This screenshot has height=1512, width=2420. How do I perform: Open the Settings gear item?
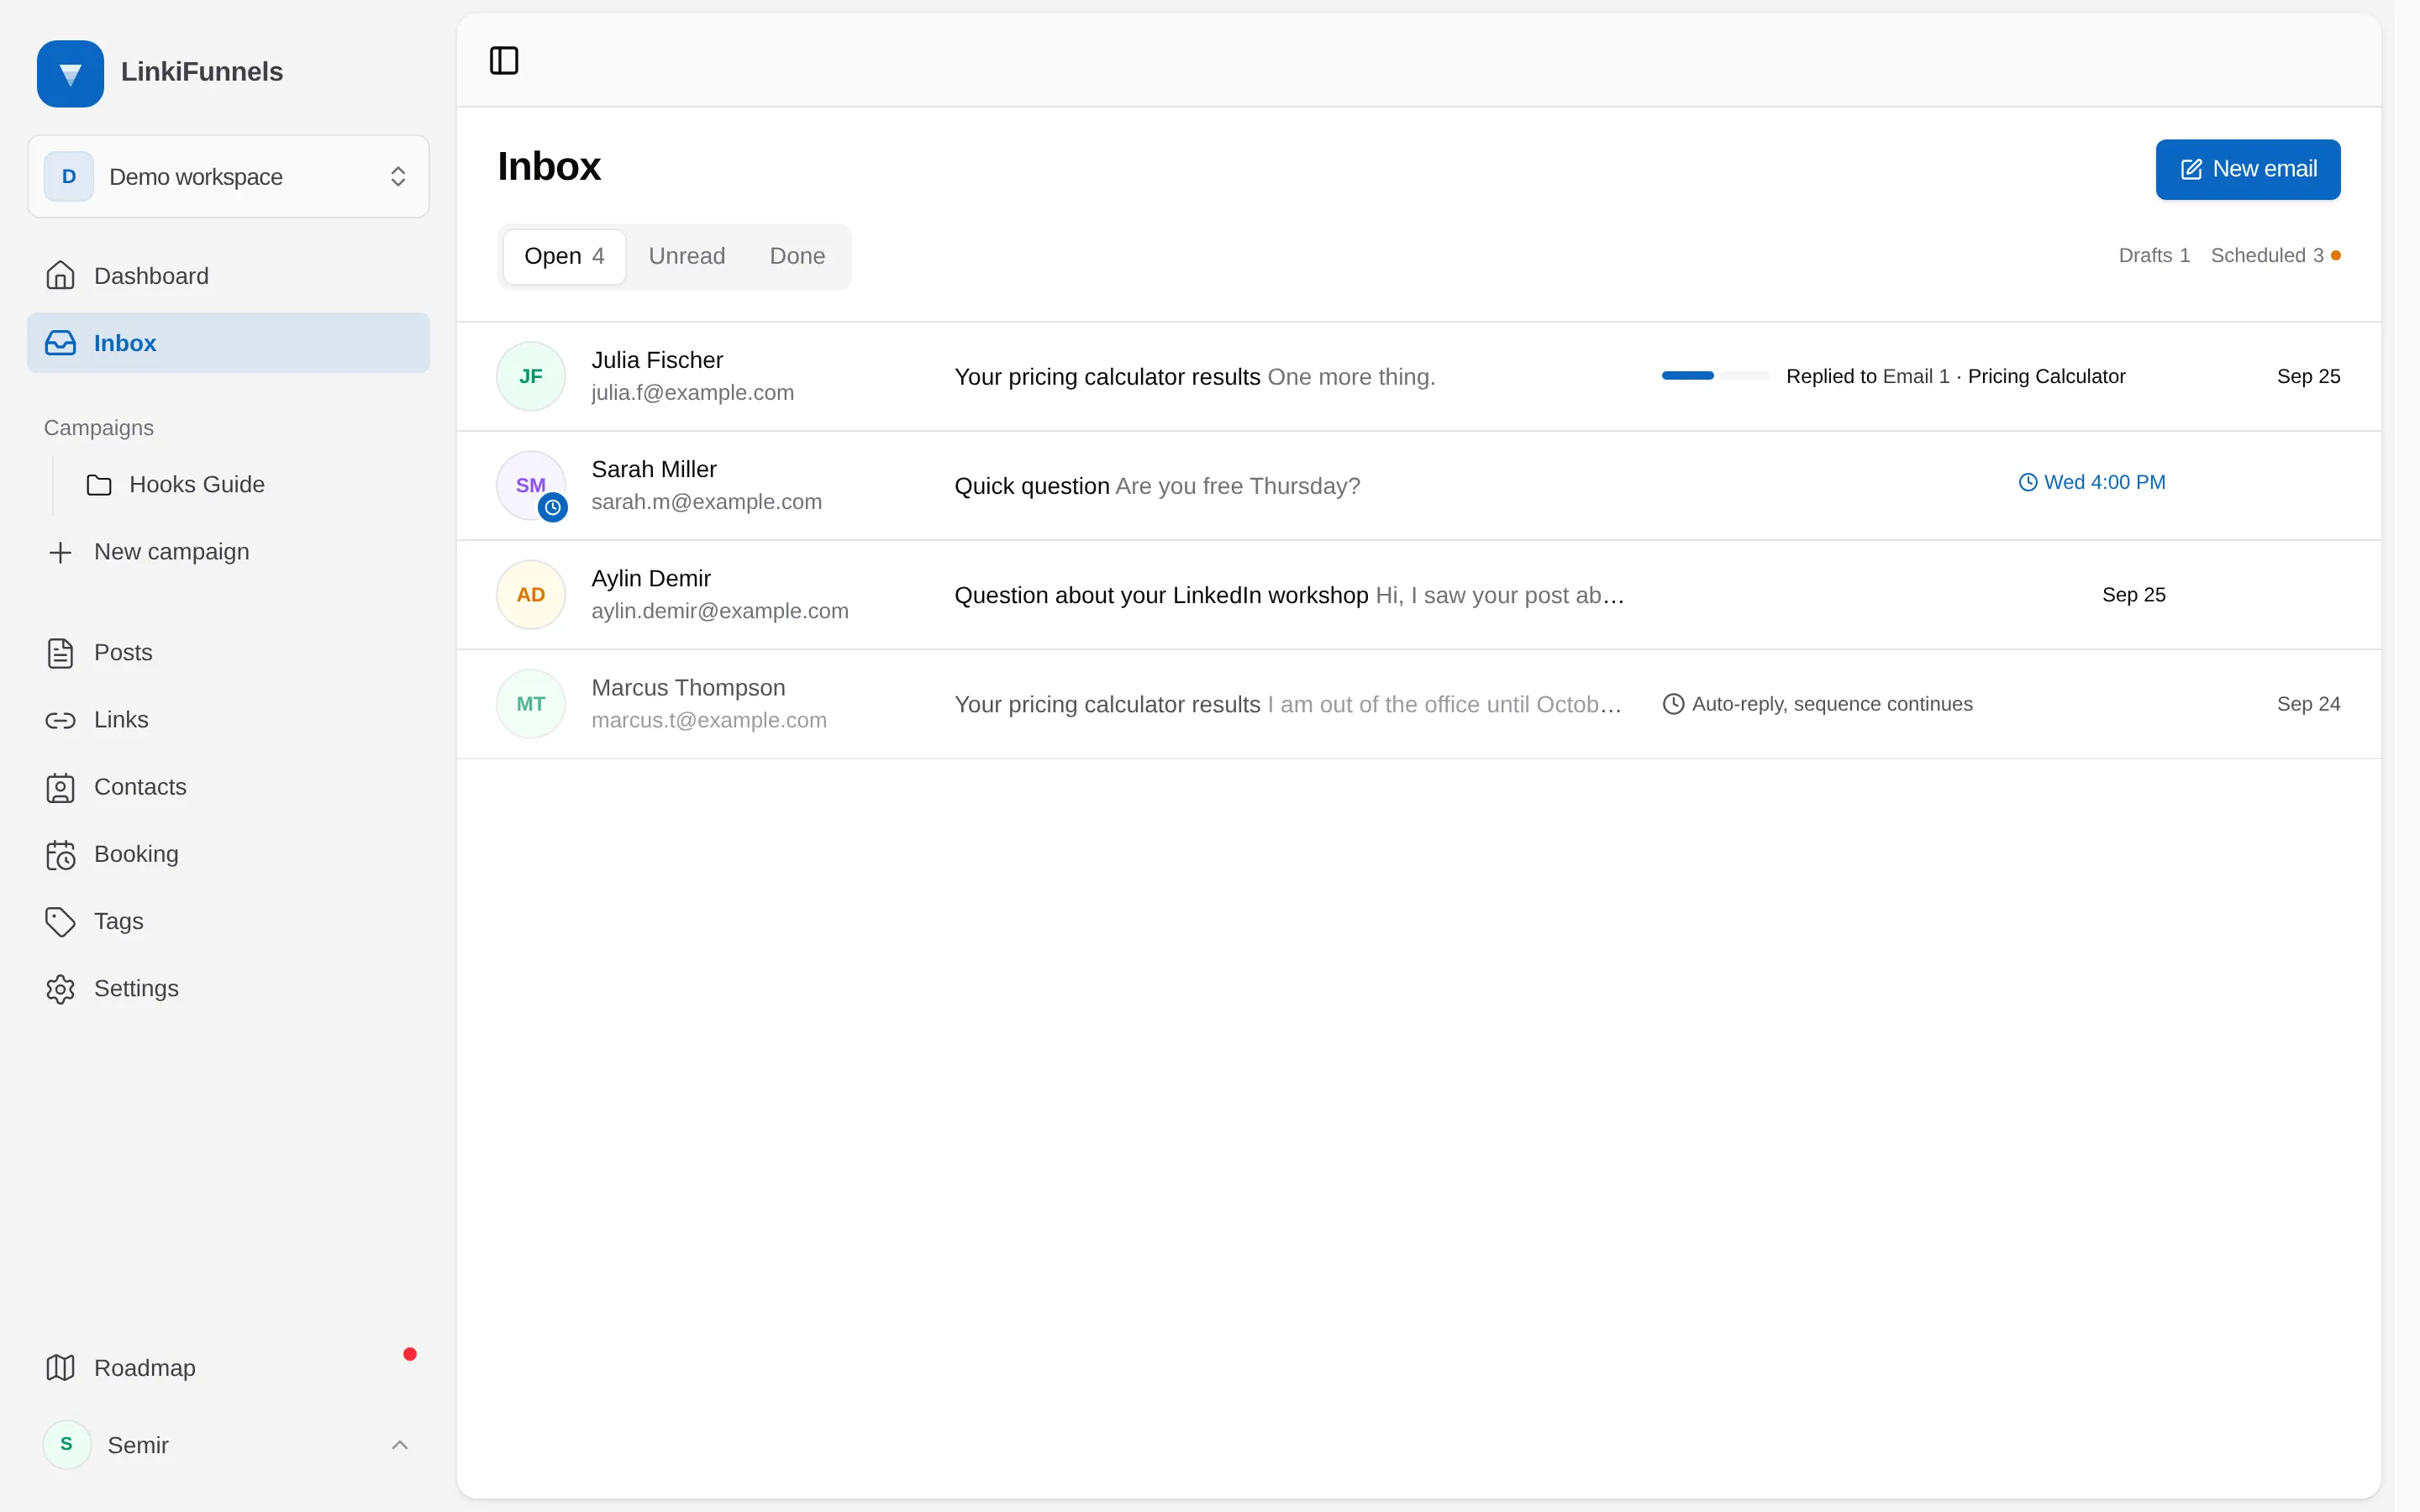click(x=228, y=988)
